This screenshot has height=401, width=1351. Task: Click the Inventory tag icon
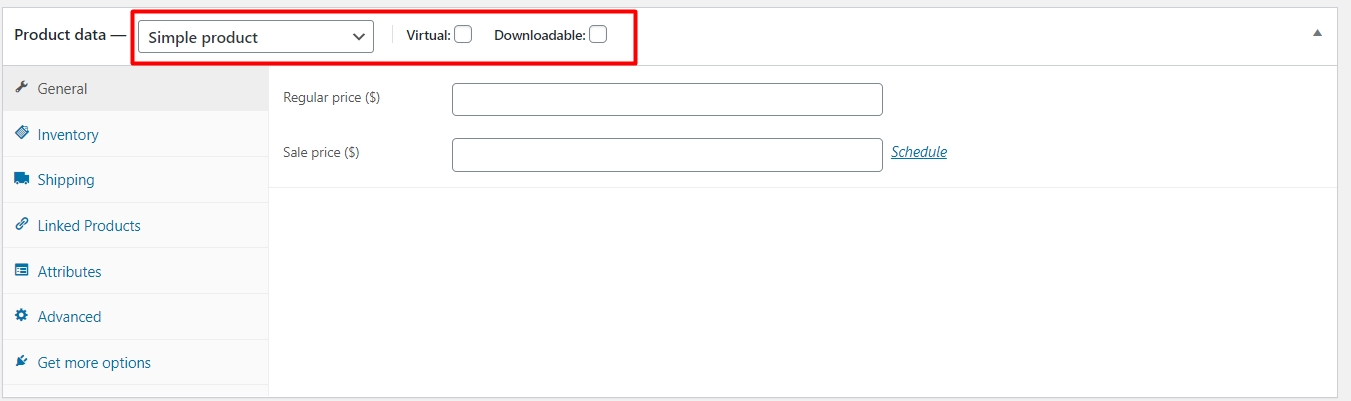[x=21, y=133]
